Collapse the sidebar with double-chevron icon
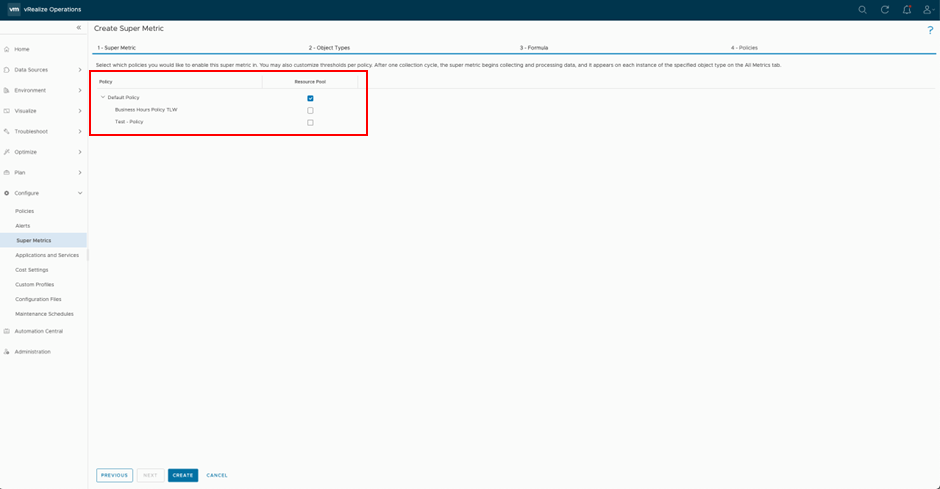This screenshot has width=940, height=489. coord(79,28)
